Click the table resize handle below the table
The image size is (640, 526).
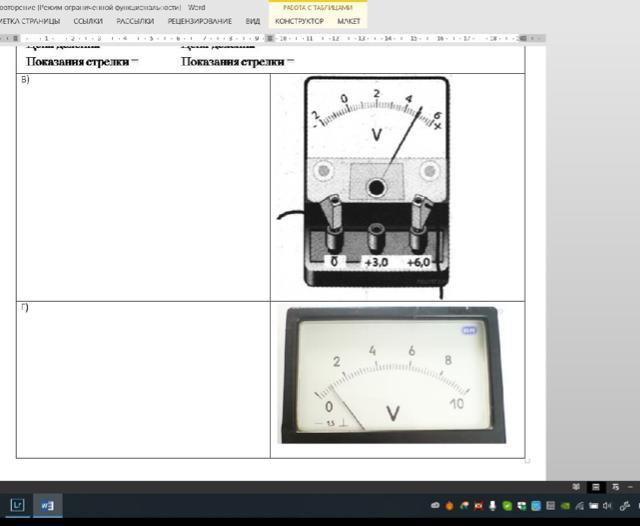click(527, 461)
